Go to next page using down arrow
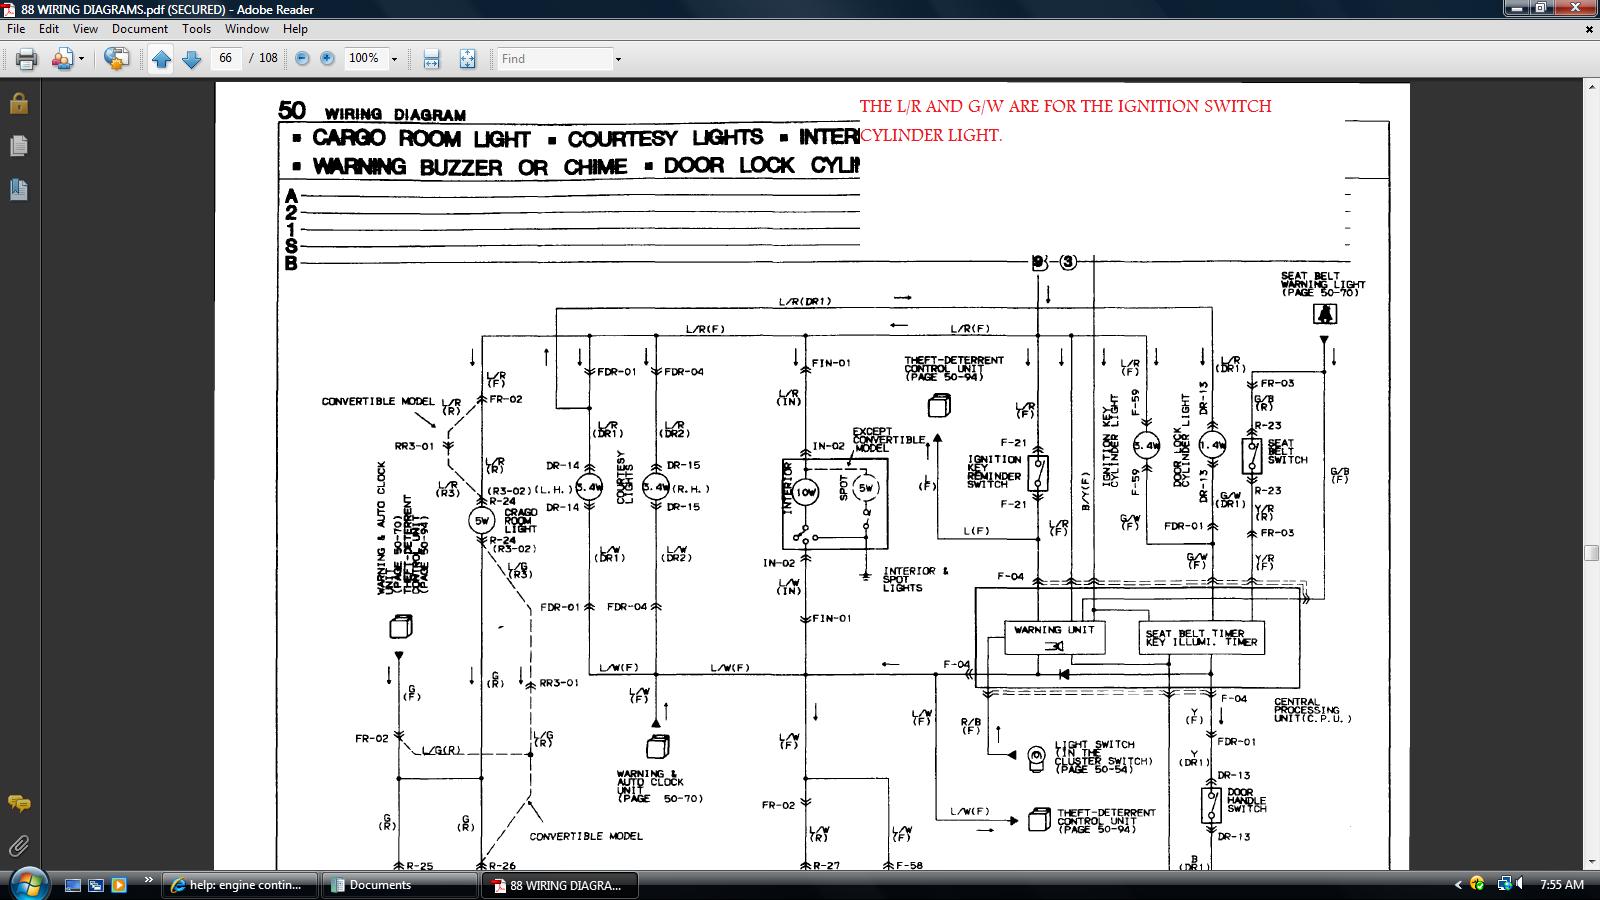The image size is (1600, 900). (191, 59)
